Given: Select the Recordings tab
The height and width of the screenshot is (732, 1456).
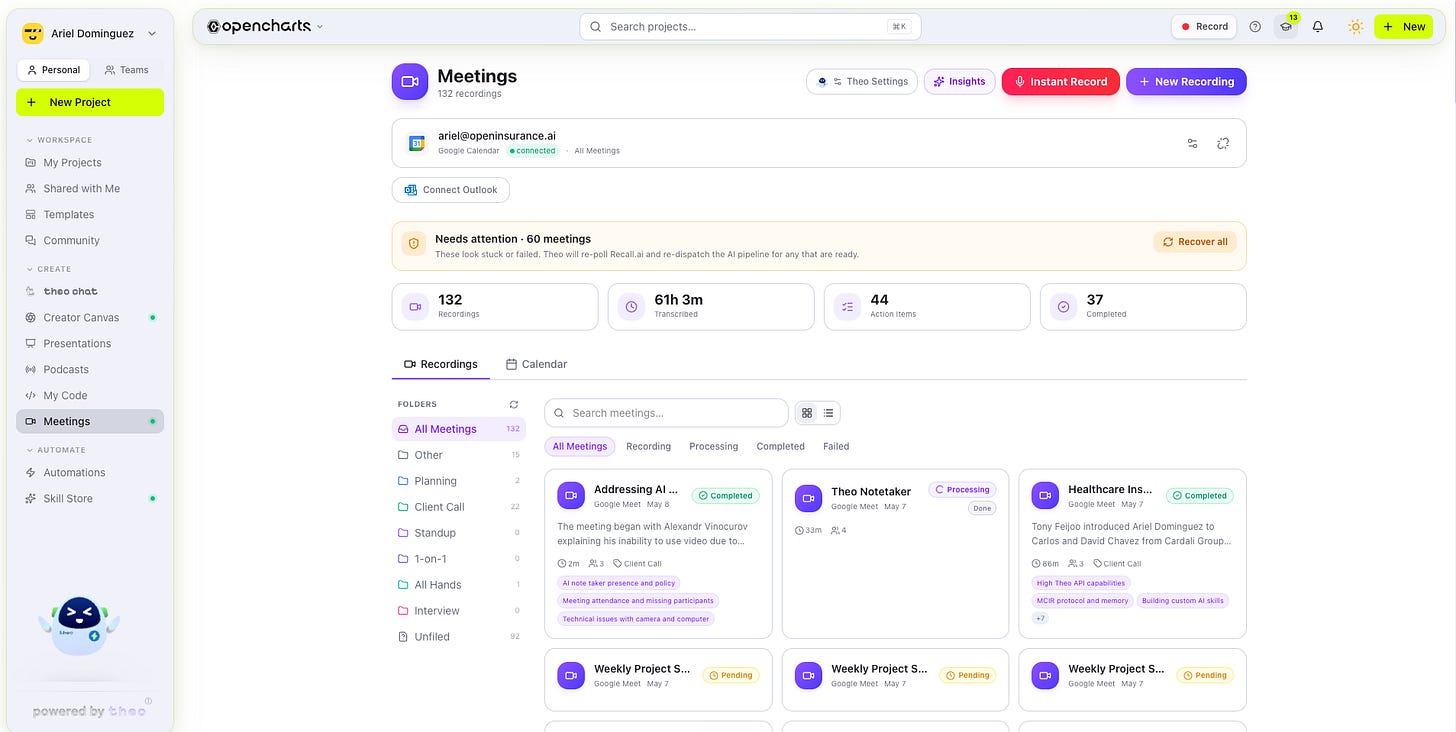Looking at the screenshot, I should coord(441,364).
